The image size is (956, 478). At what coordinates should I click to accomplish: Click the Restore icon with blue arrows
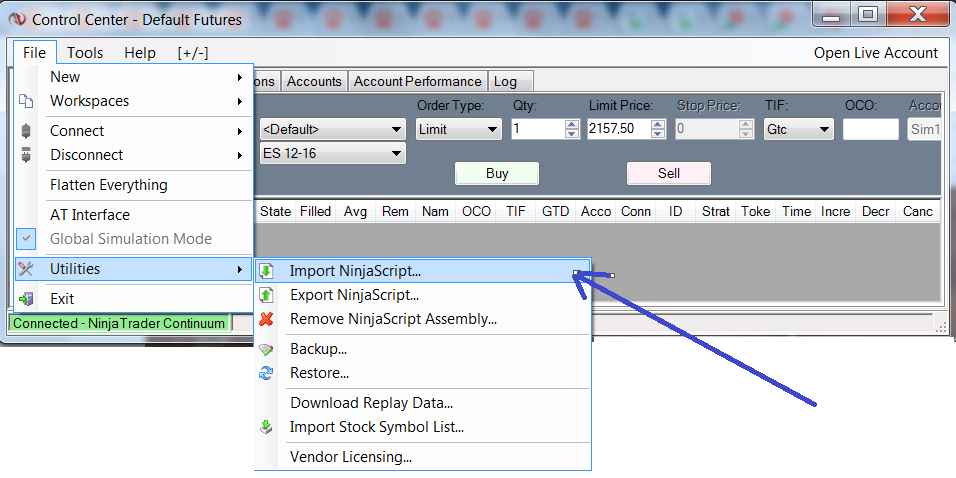tap(266, 373)
